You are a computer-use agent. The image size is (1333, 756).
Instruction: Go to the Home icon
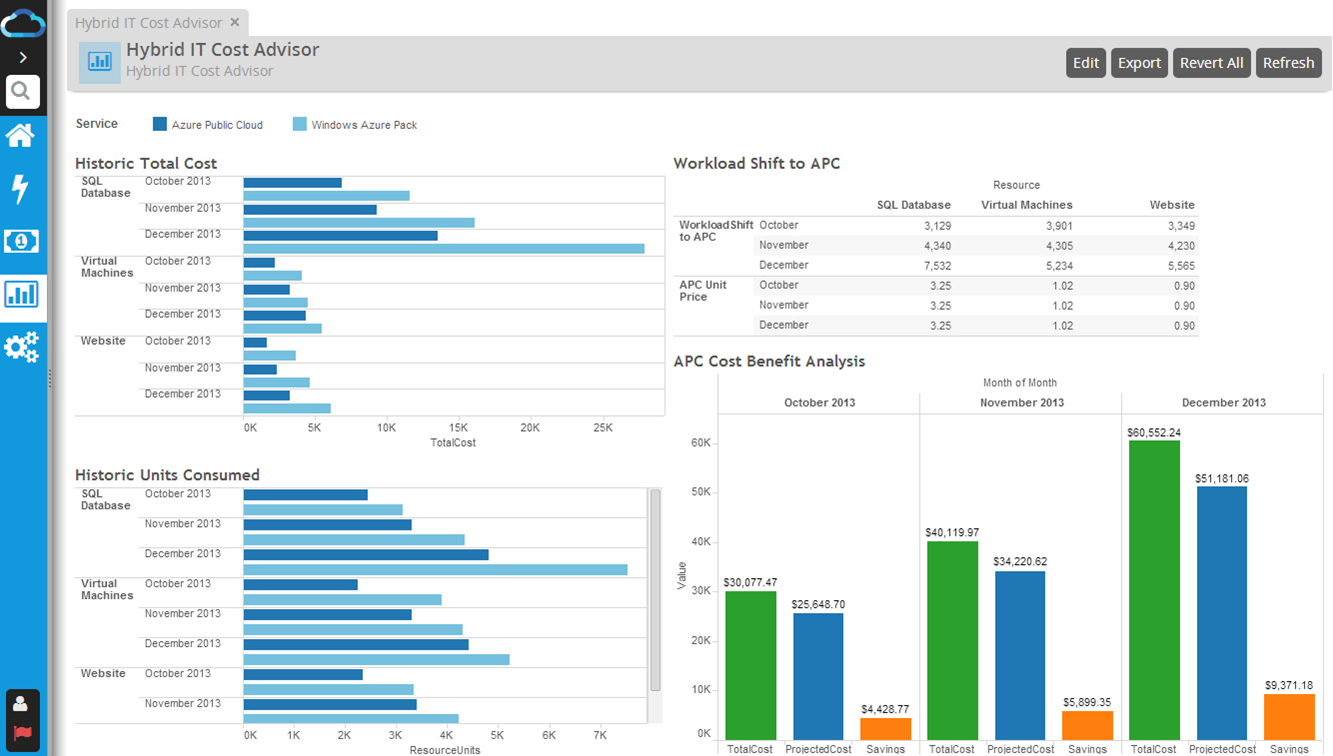(x=21, y=135)
